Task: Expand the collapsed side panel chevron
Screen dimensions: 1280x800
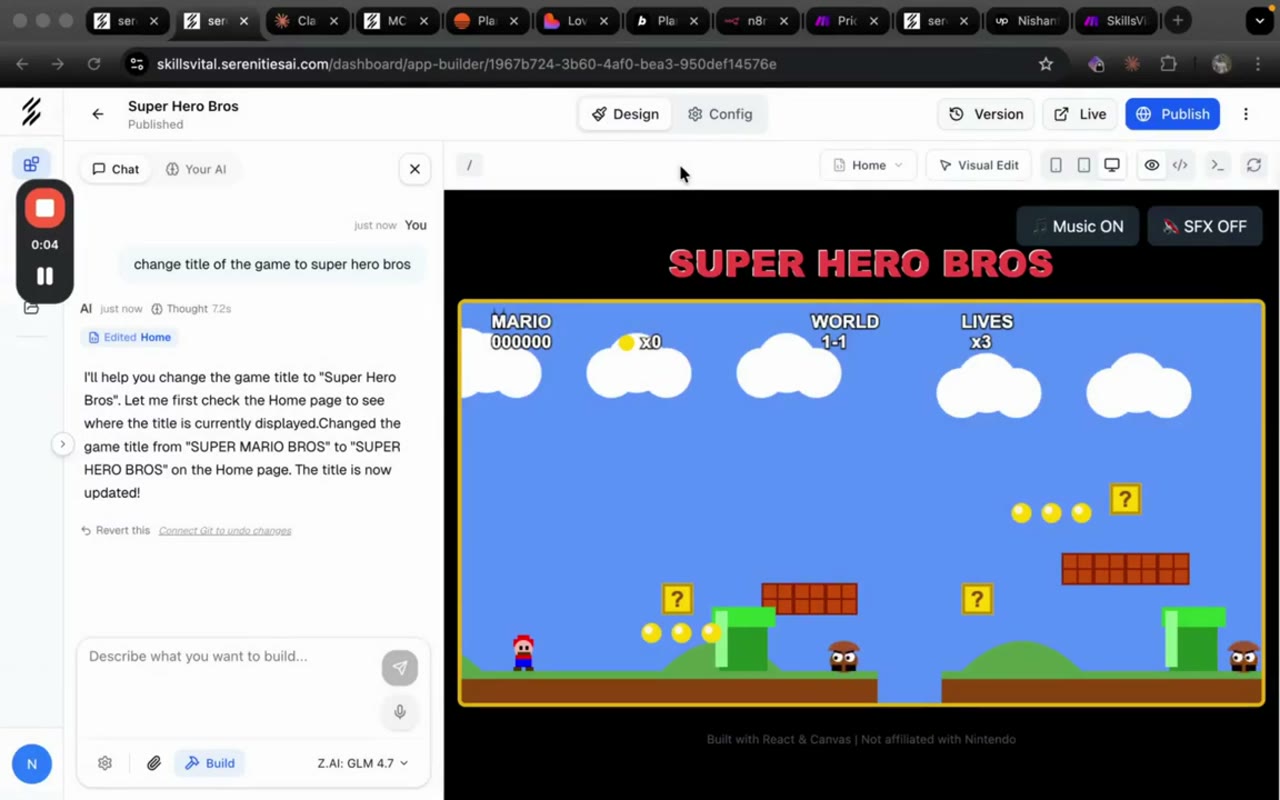Action: pyautogui.click(x=62, y=444)
